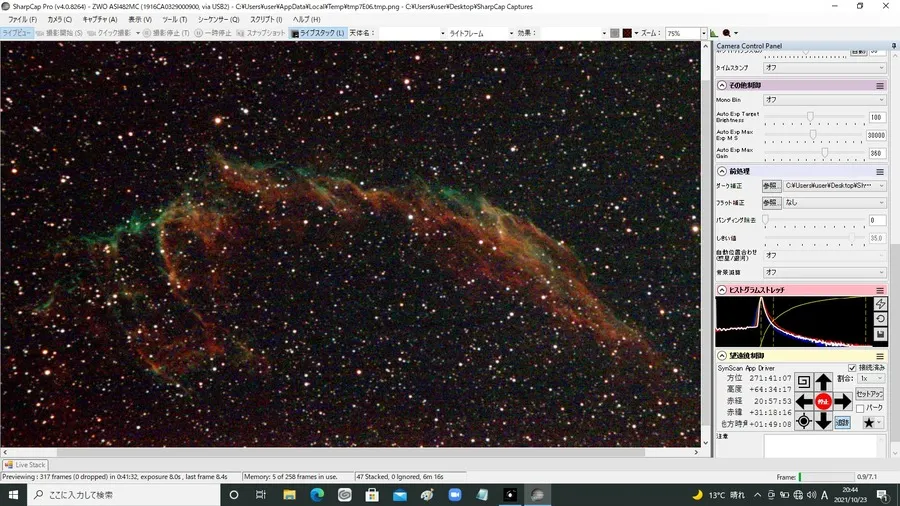Click セットアップ setup button
The image size is (900, 506).
870,394
